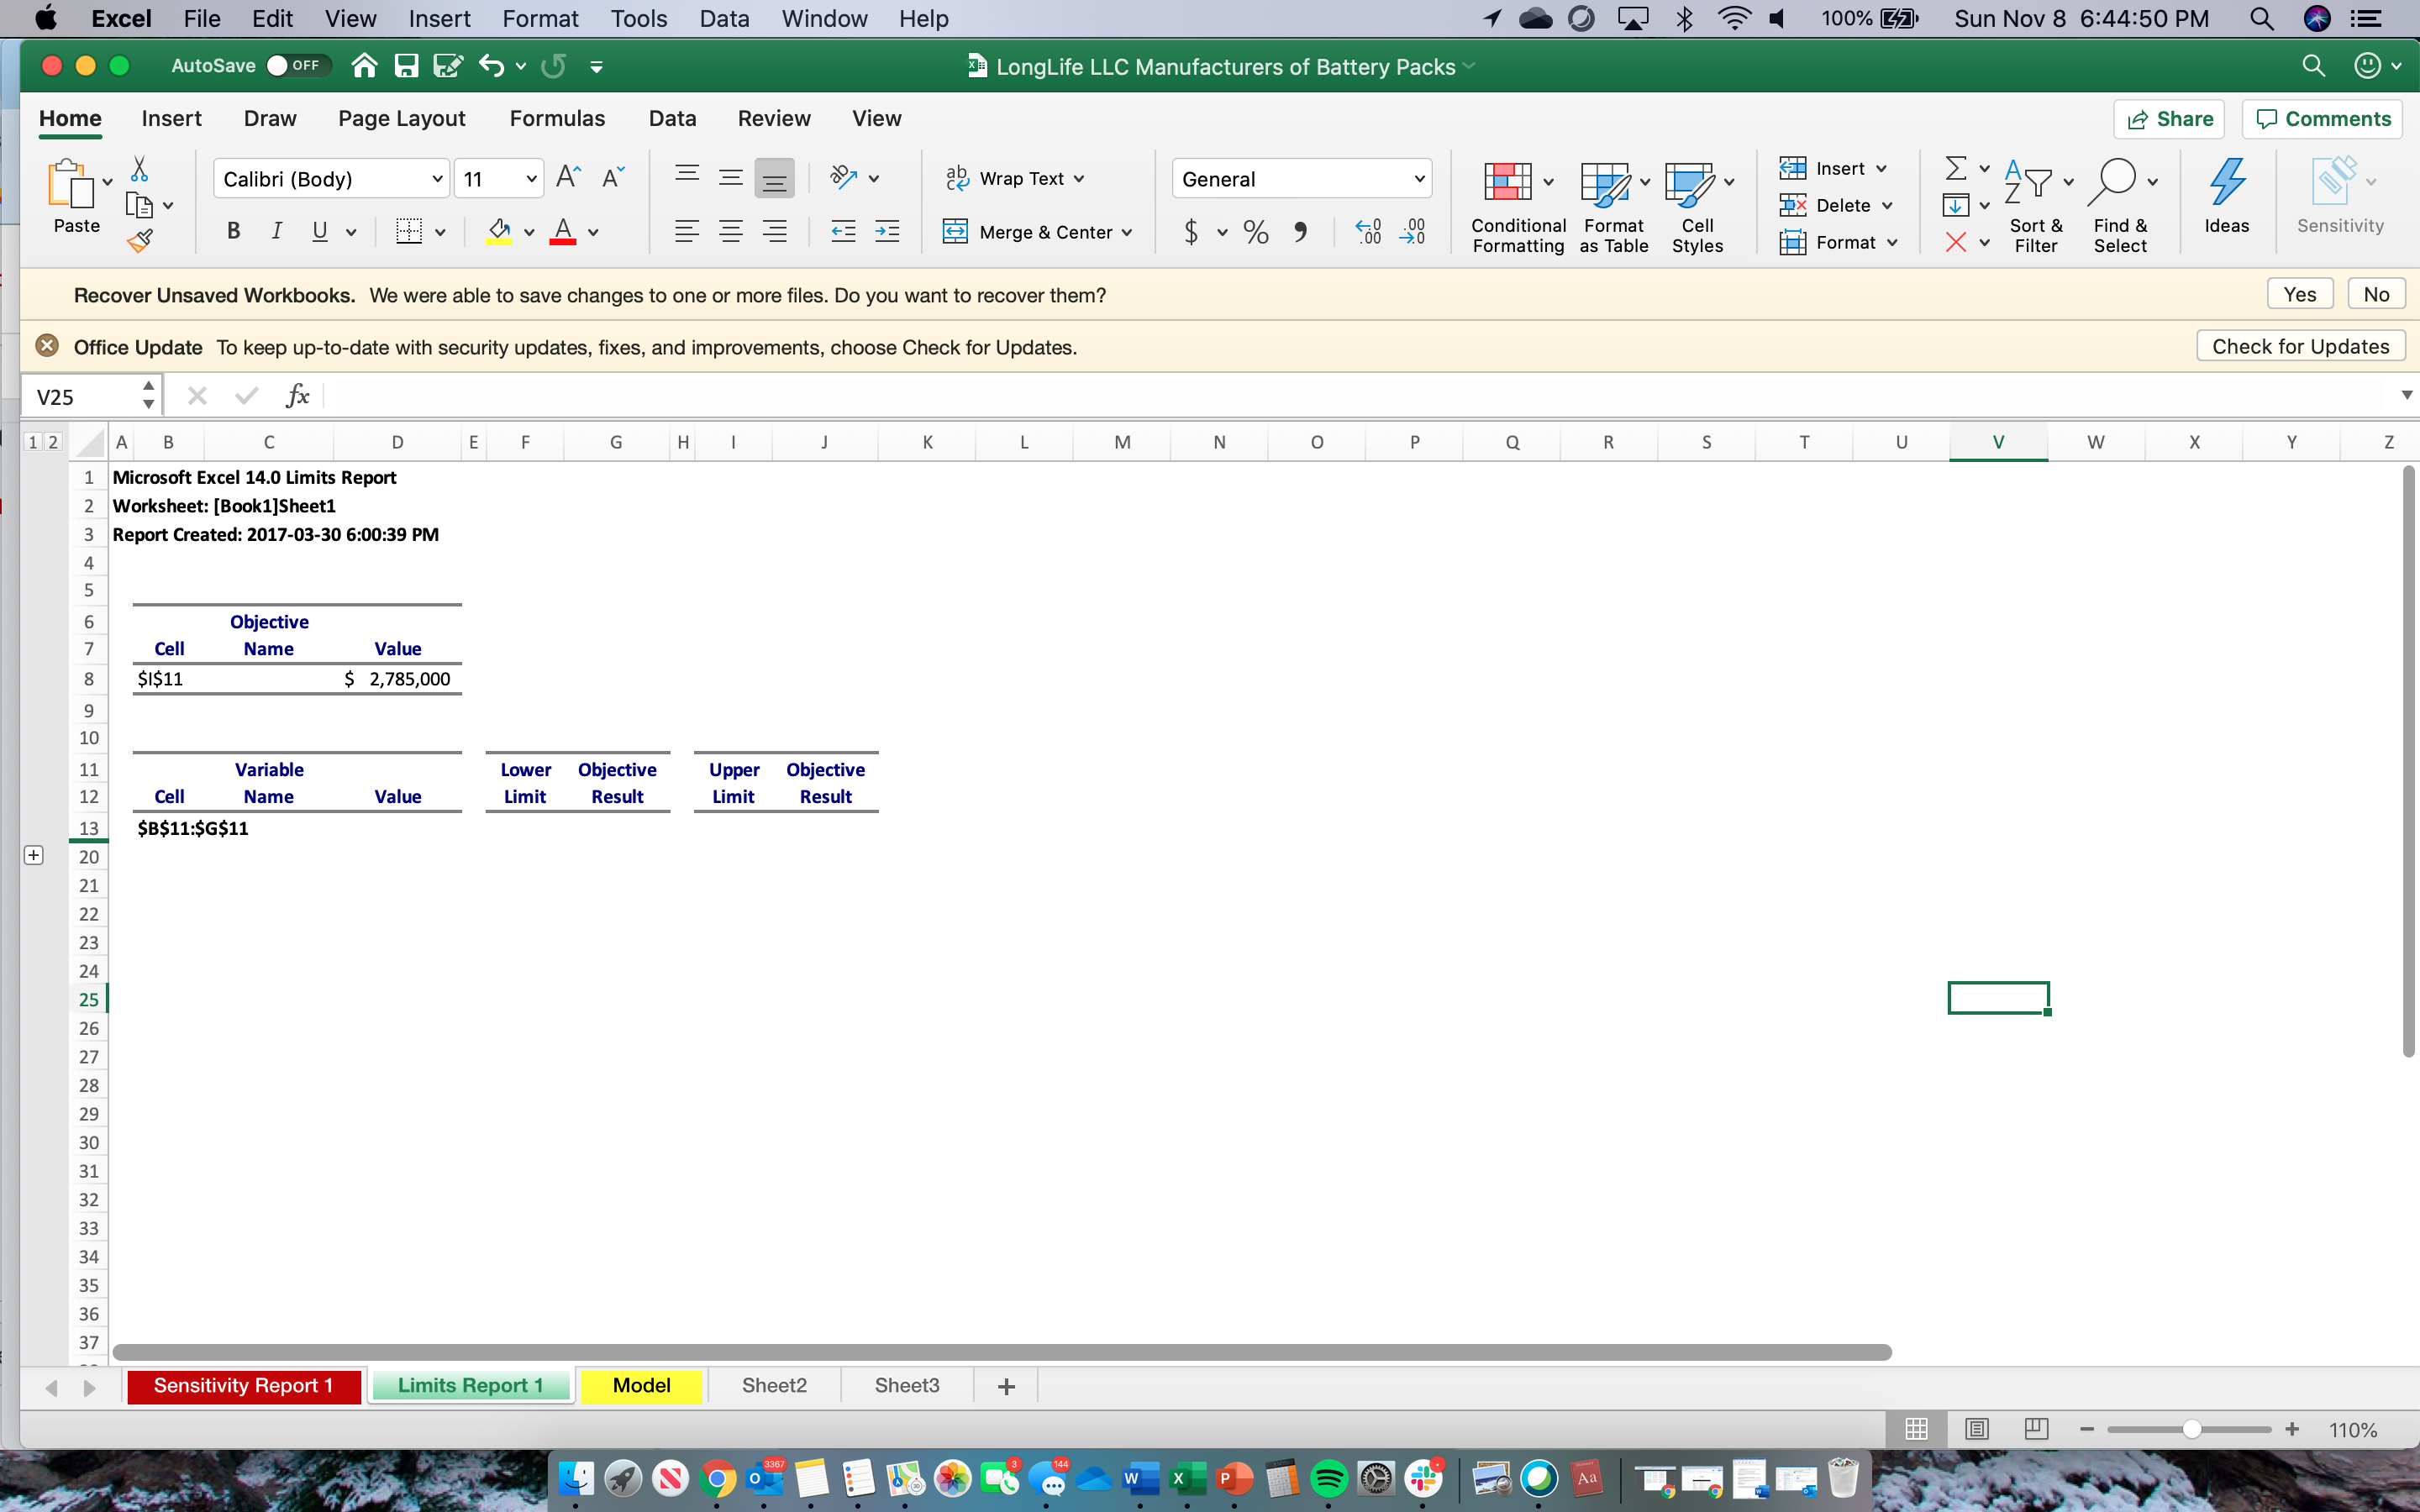This screenshot has height=1512, width=2420.
Task: Apply a style from Cell Styles
Action: (x=1697, y=205)
